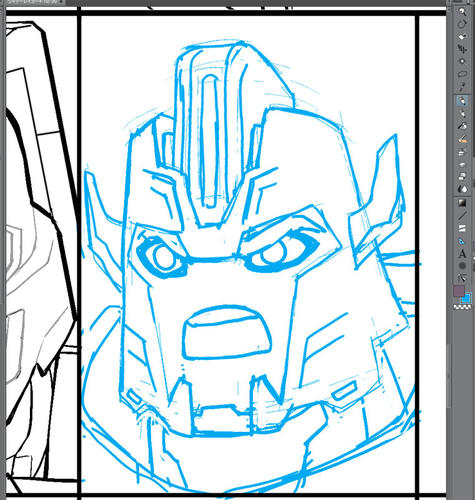This screenshot has width=475, height=500.
Task: Pick the blue Ruler tool
Action: (x=462, y=241)
